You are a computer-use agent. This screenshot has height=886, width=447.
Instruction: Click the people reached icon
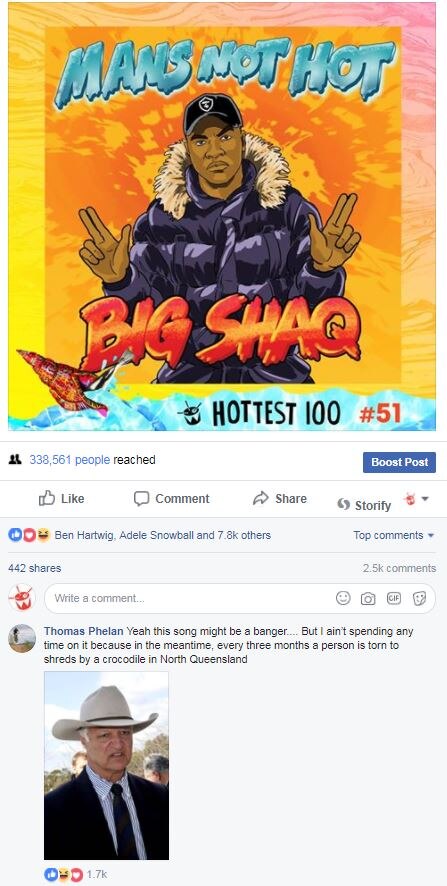(15, 460)
